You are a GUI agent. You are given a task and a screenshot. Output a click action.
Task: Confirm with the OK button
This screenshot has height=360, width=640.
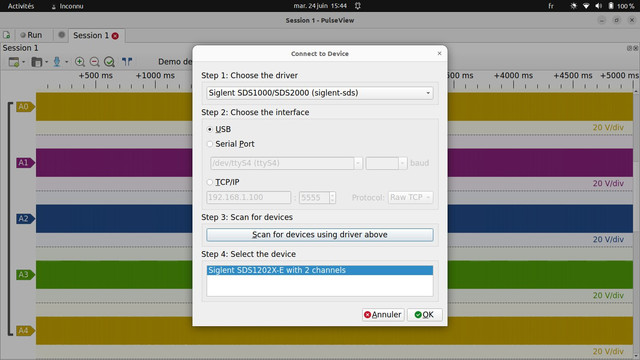point(424,315)
